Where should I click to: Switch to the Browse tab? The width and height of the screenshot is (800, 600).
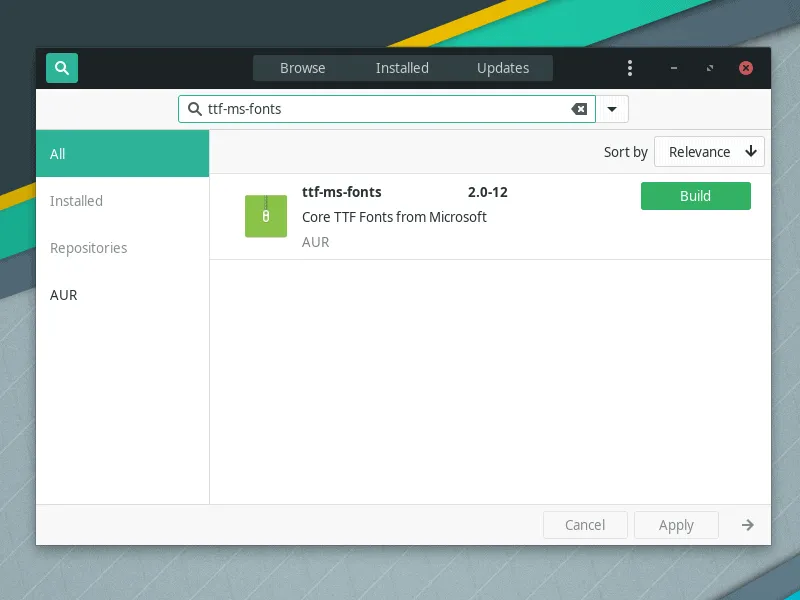click(x=302, y=68)
